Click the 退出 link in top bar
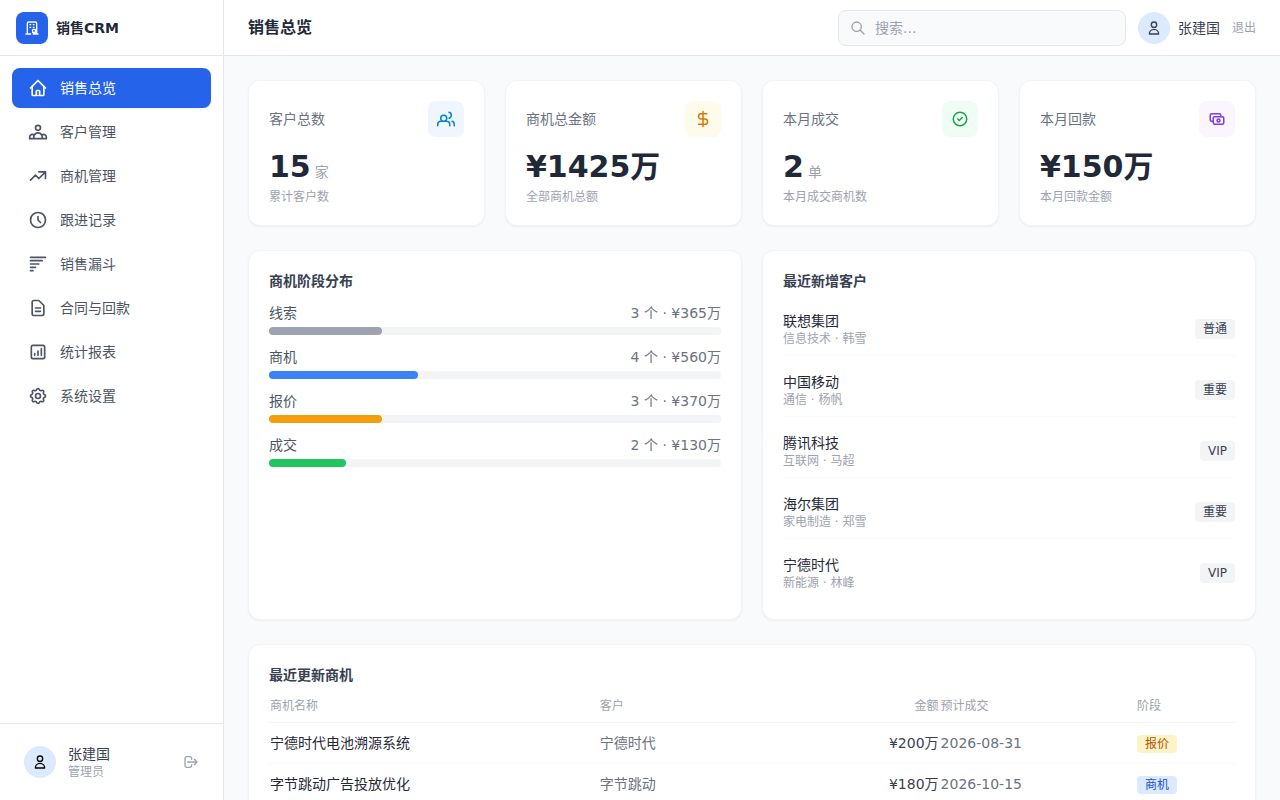Screen dimensions: 1280x800 [1244, 28]
